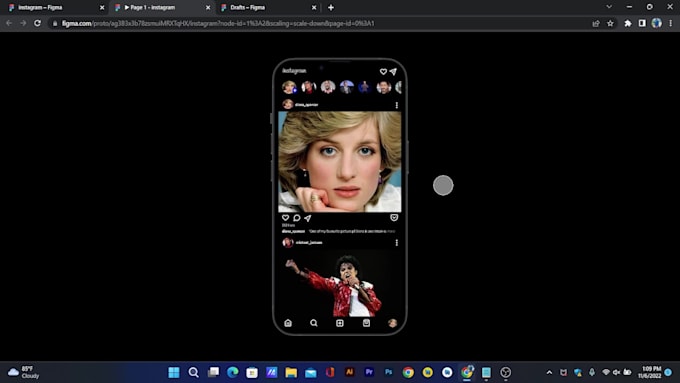This screenshot has height=383, width=680.
Task: Open profile avatar in bottom nav
Action: pyautogui.click(x=392, y=323)
